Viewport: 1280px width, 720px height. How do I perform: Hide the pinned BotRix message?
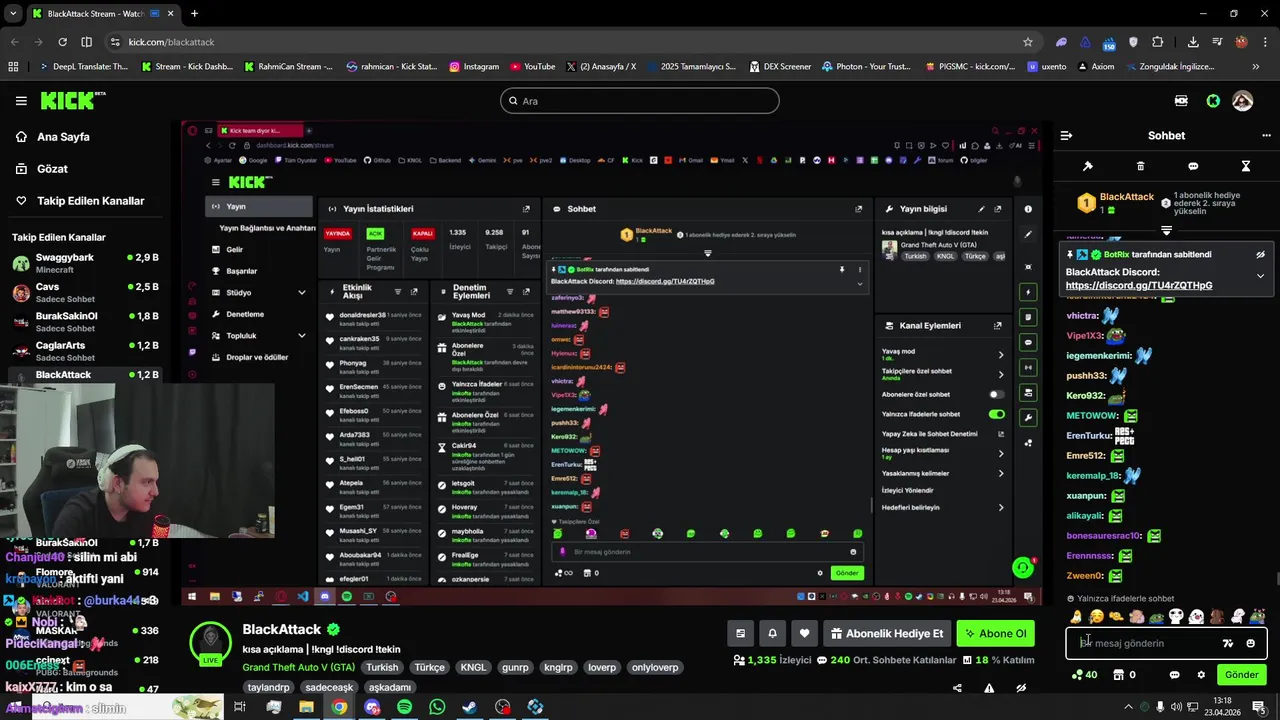pyautogui.click(x=1260, y=255)
